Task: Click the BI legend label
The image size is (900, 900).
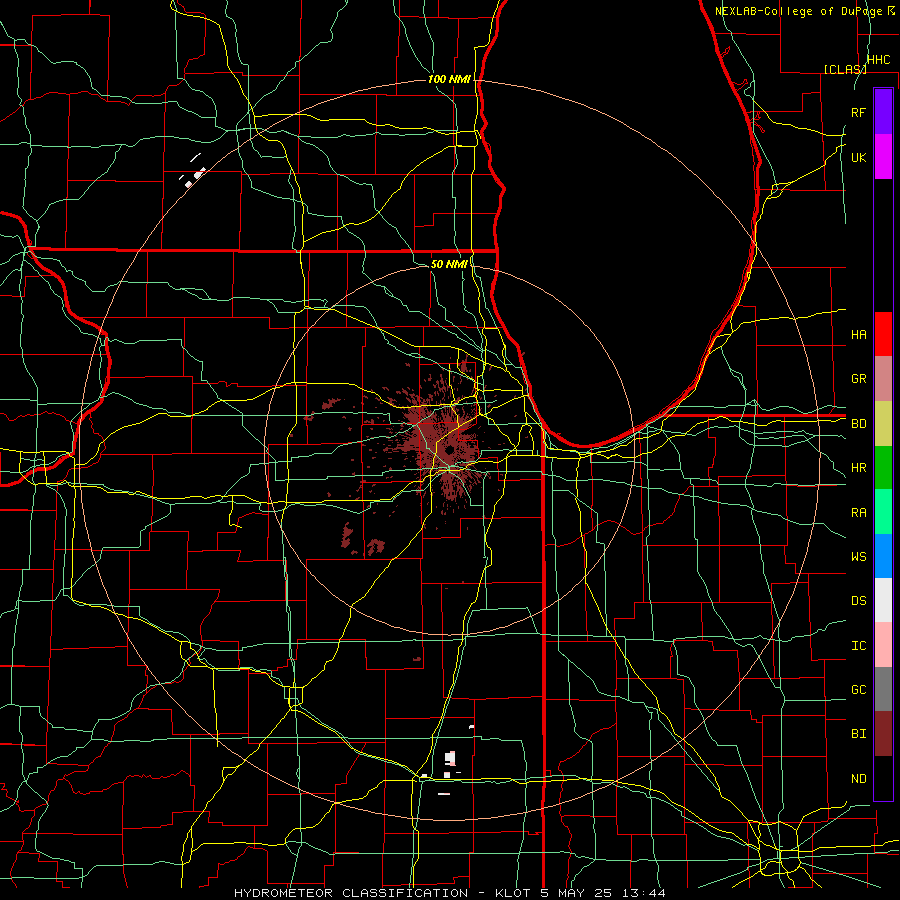Action: pos(858,734)
